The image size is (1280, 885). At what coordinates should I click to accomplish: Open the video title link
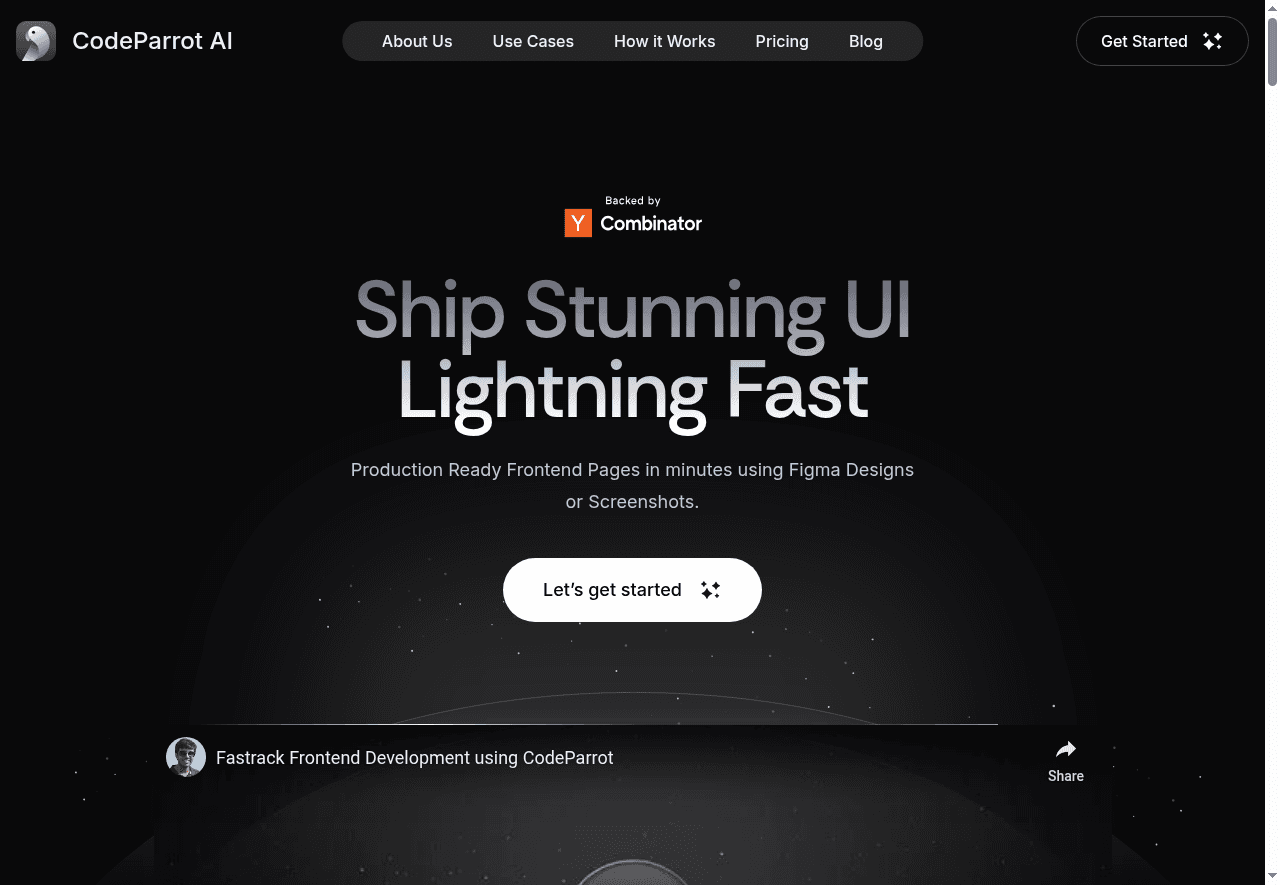tap(415, 757)
